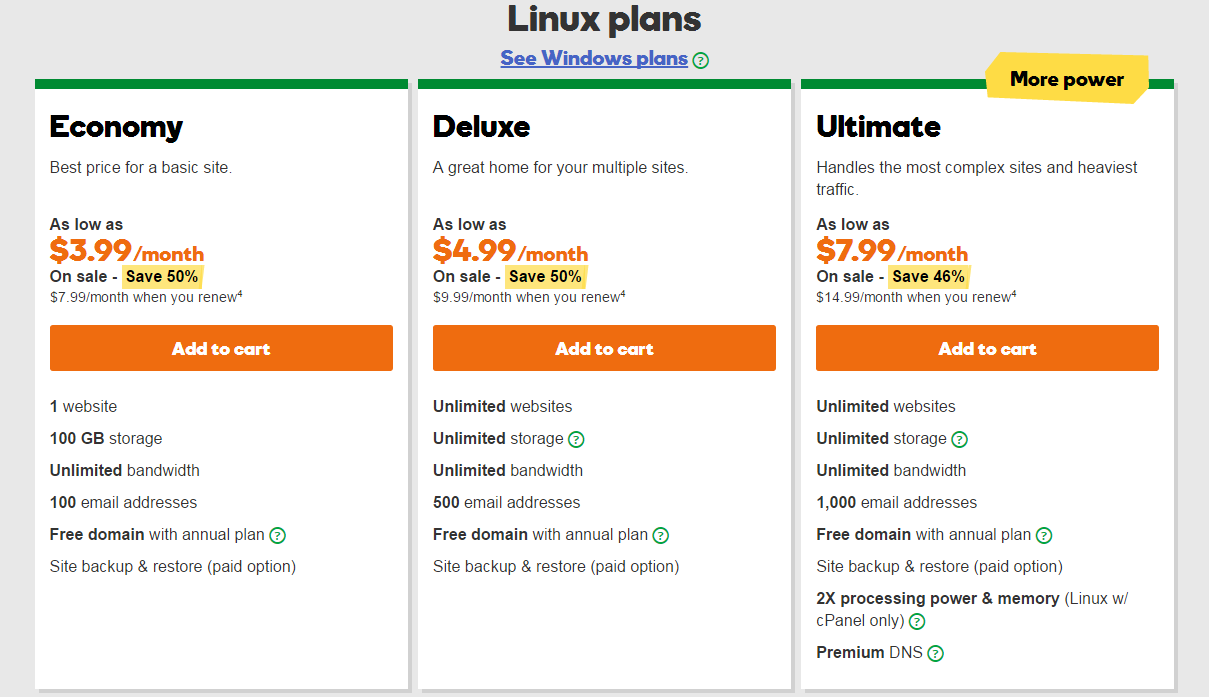
Task: Select the Deluxe plan heading
Action: pyautogui.click(x=482, y=127)
